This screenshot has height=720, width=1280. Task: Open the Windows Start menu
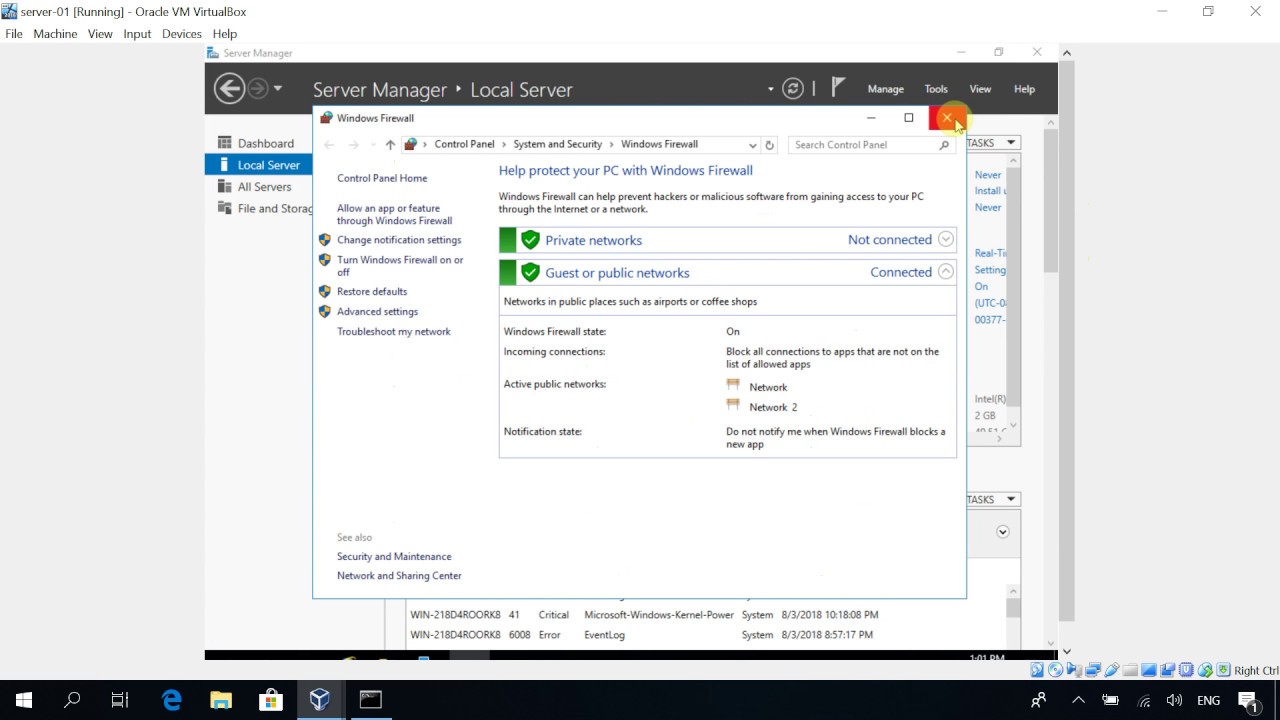click(x=24, y=700)
